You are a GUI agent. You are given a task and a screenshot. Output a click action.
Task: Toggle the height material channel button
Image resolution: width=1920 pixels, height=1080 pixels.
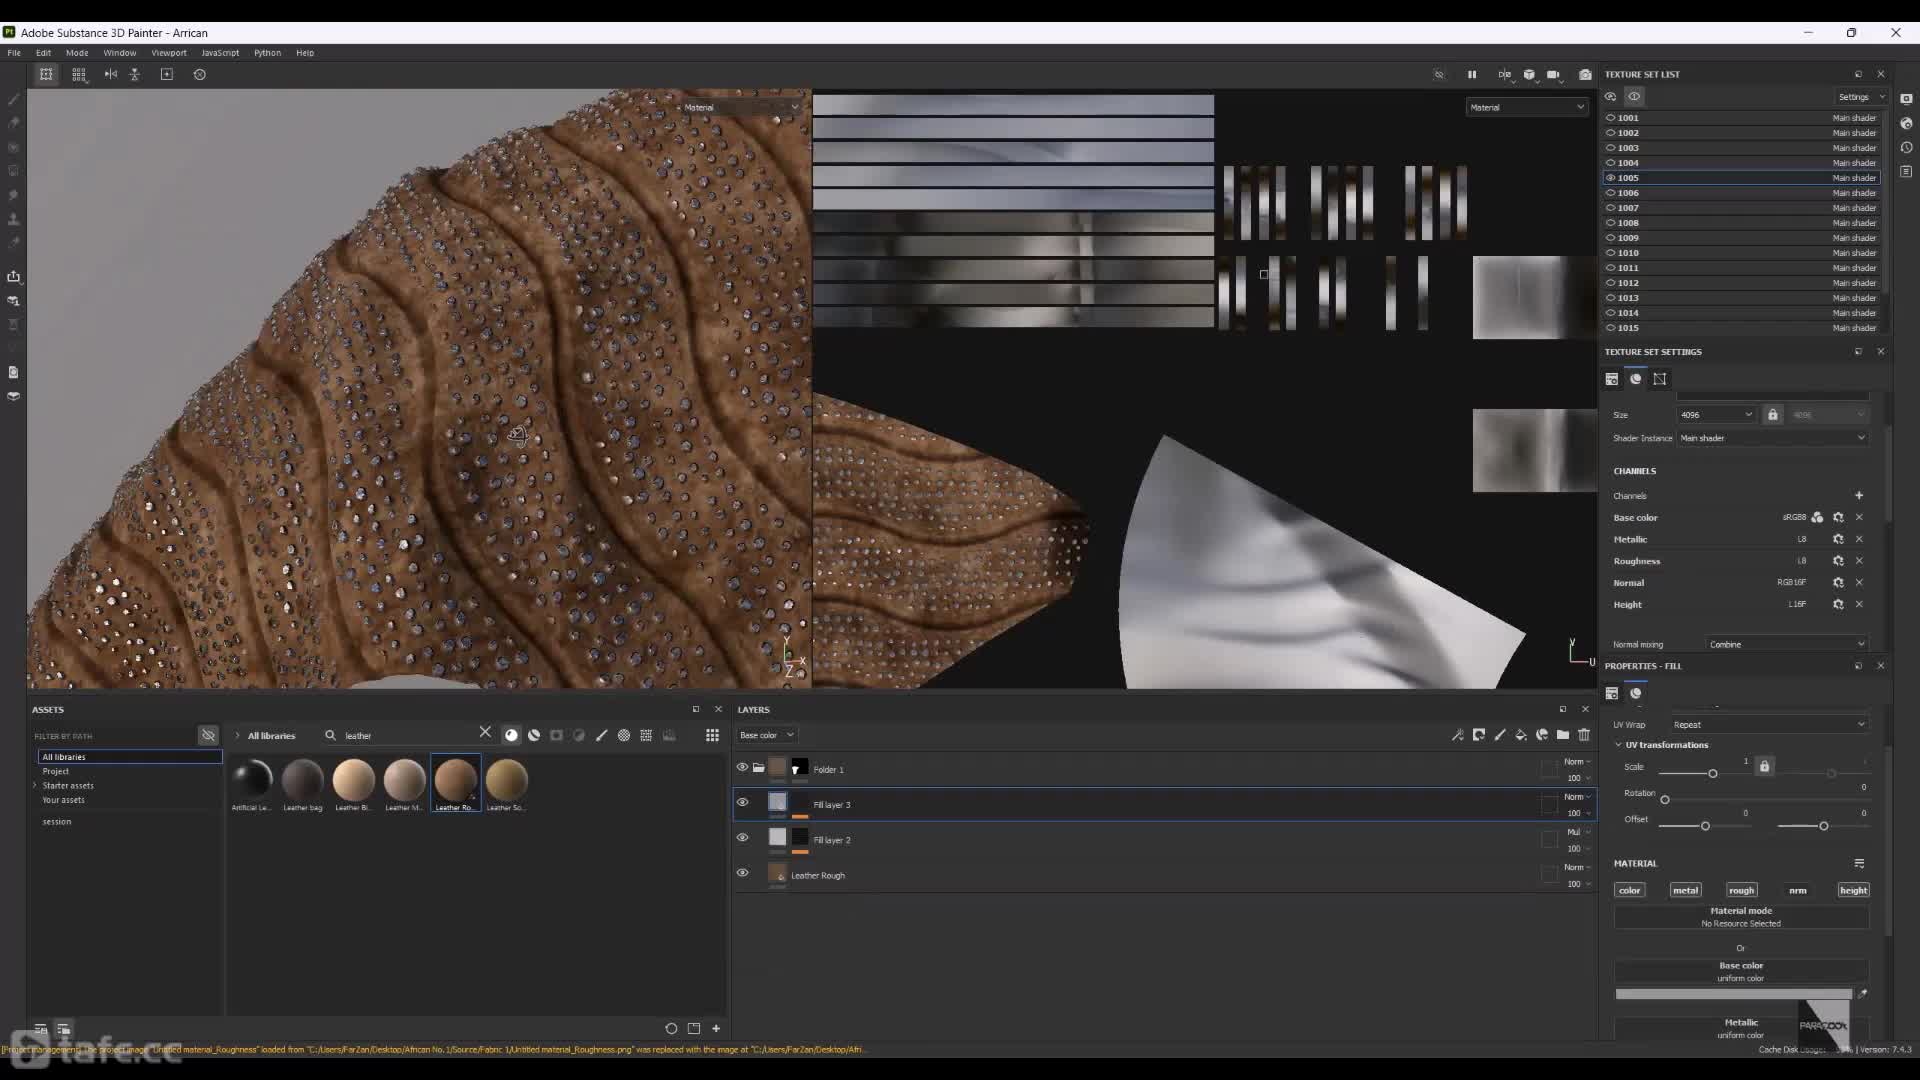tap(1853, 890)
